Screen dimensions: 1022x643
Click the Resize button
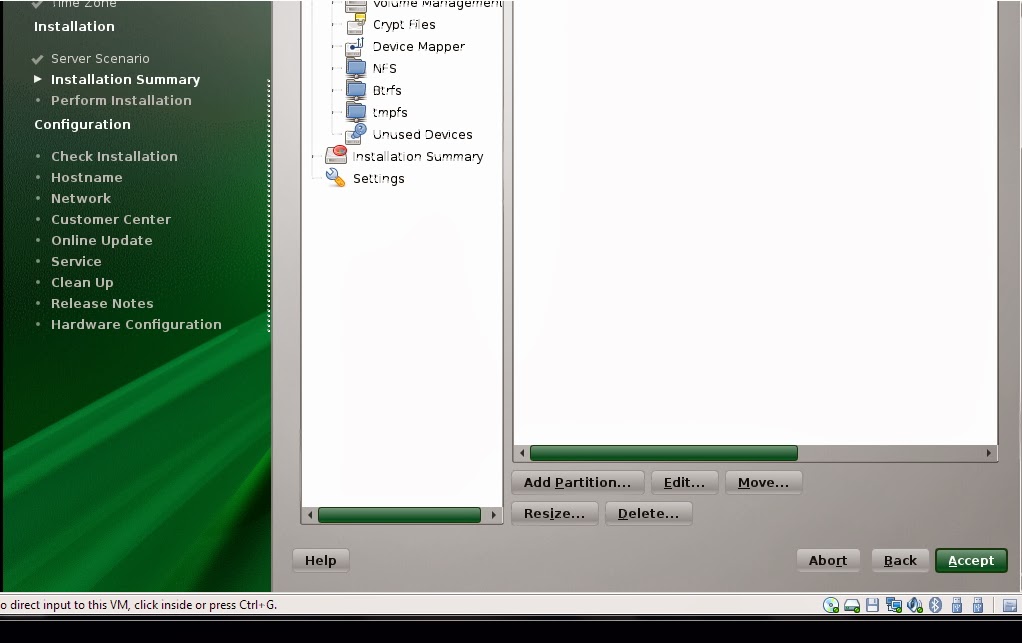[554, 513]
